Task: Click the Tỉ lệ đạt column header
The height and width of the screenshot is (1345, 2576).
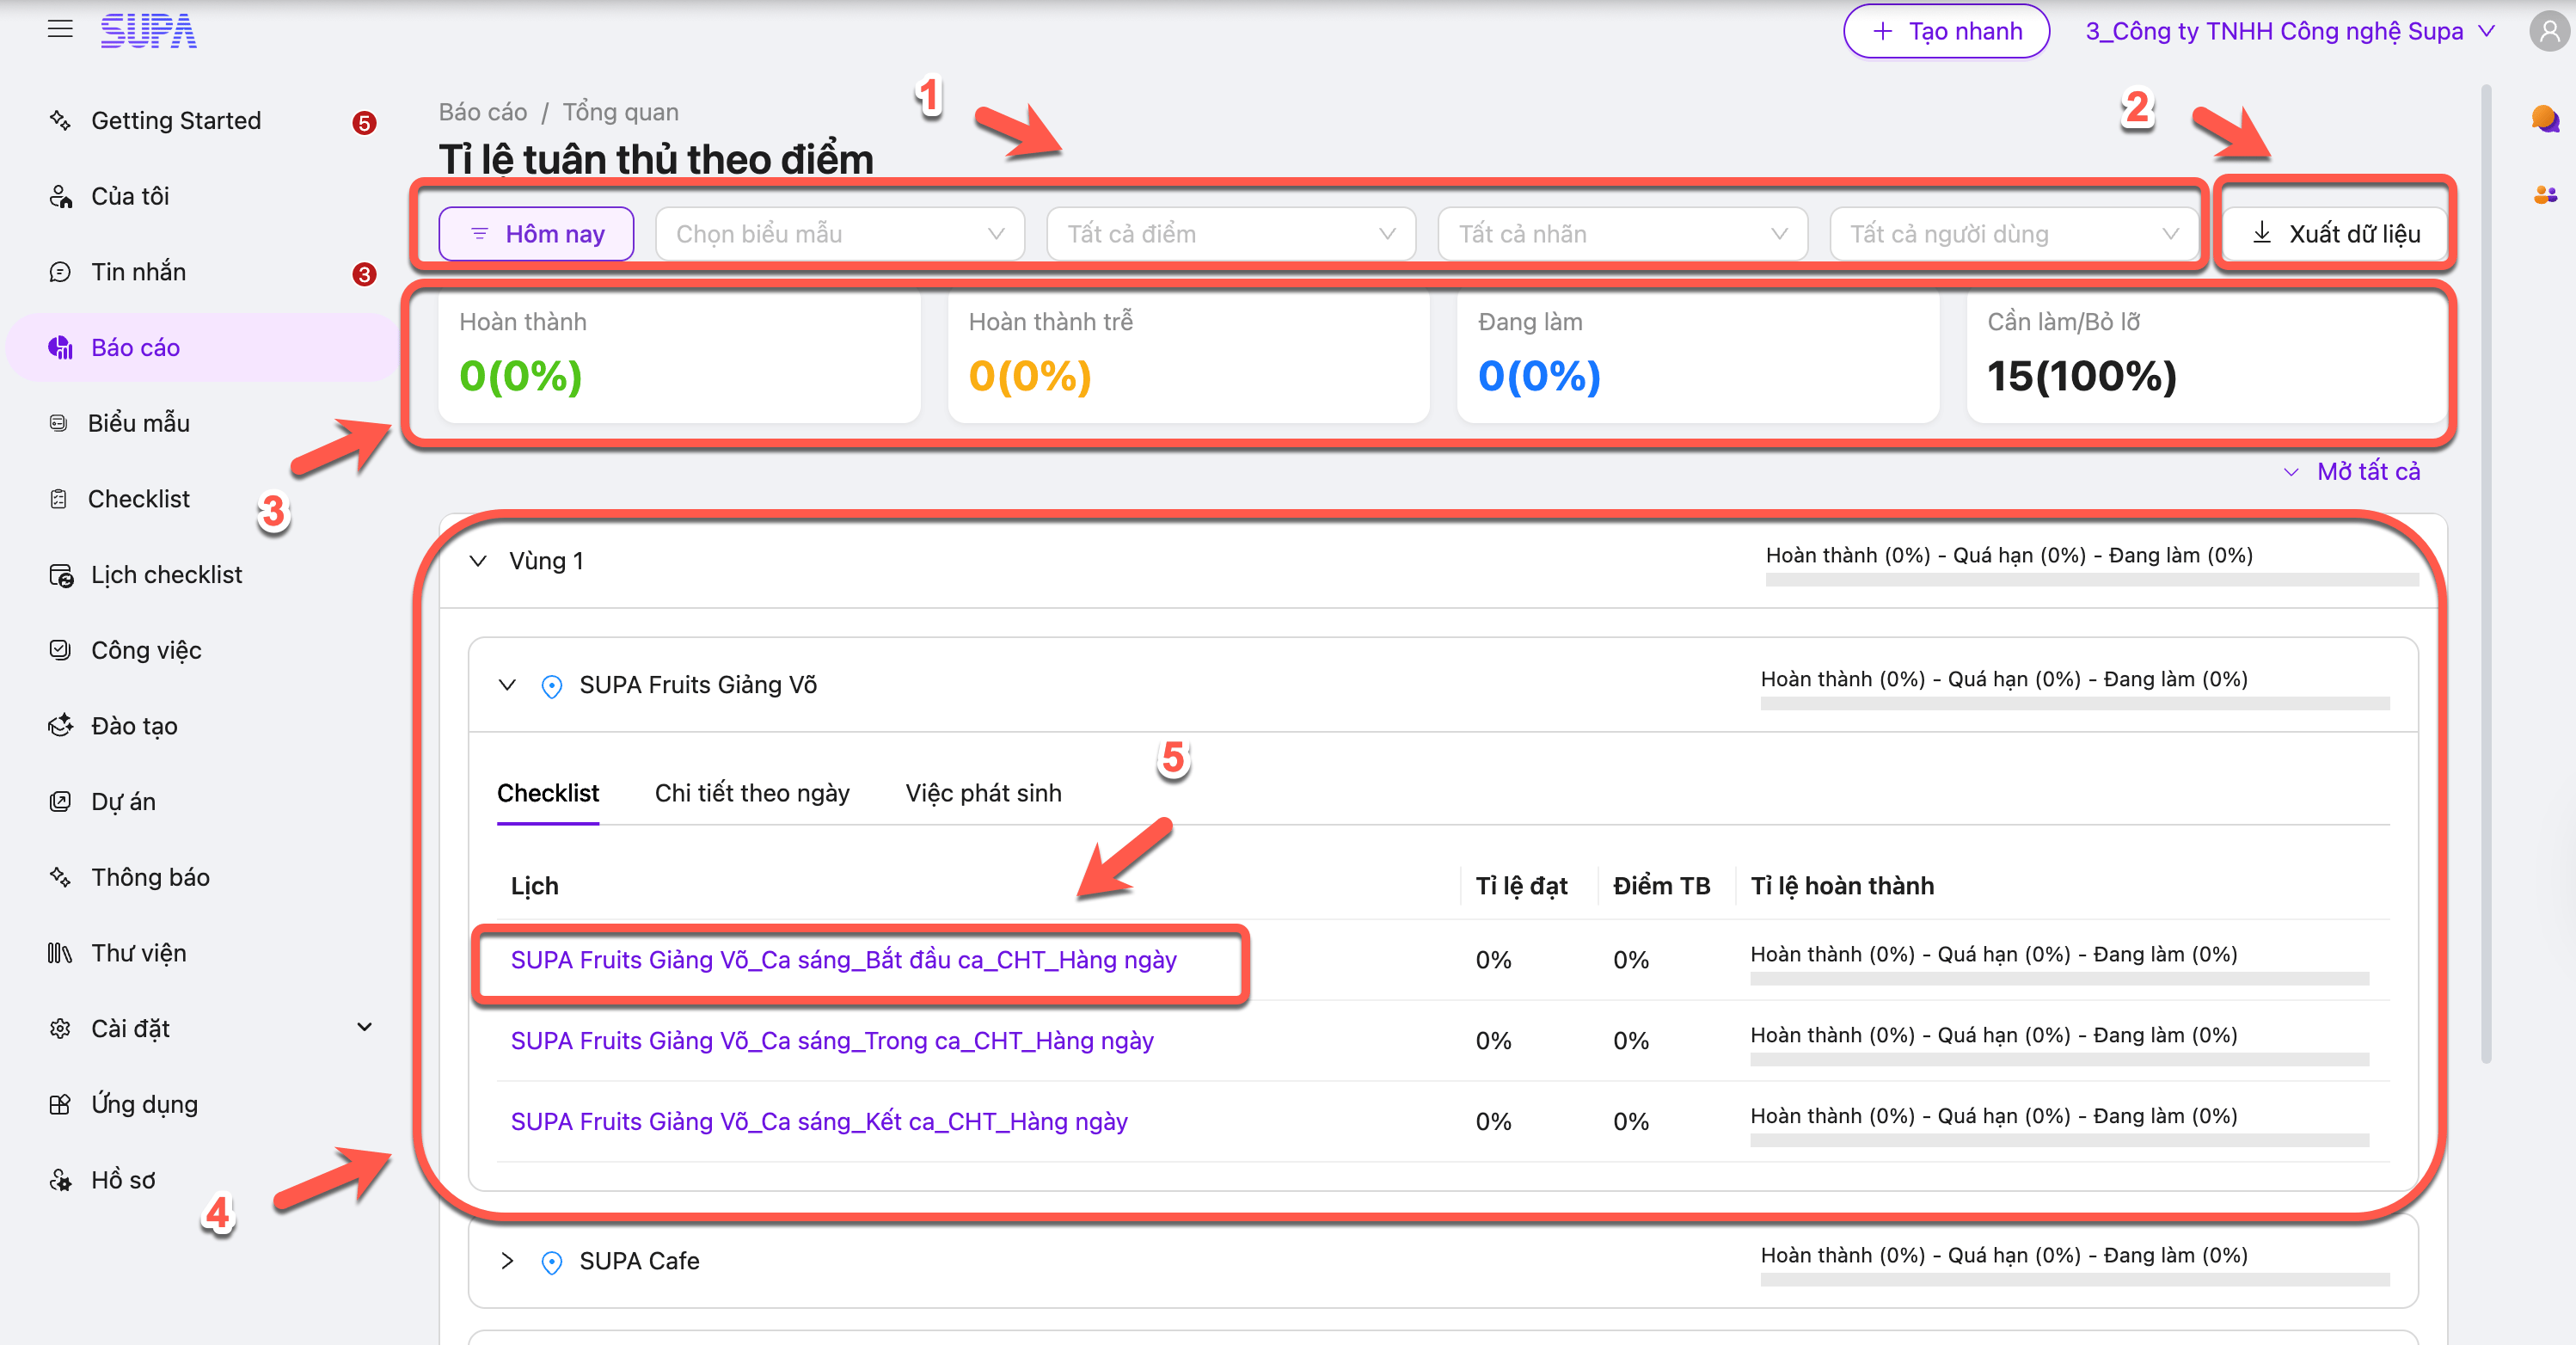Action: tap(1521, 886)
